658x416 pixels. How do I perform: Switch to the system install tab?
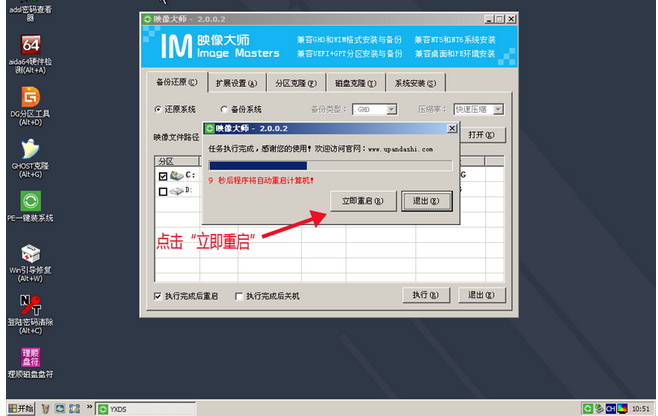point(415,84)
